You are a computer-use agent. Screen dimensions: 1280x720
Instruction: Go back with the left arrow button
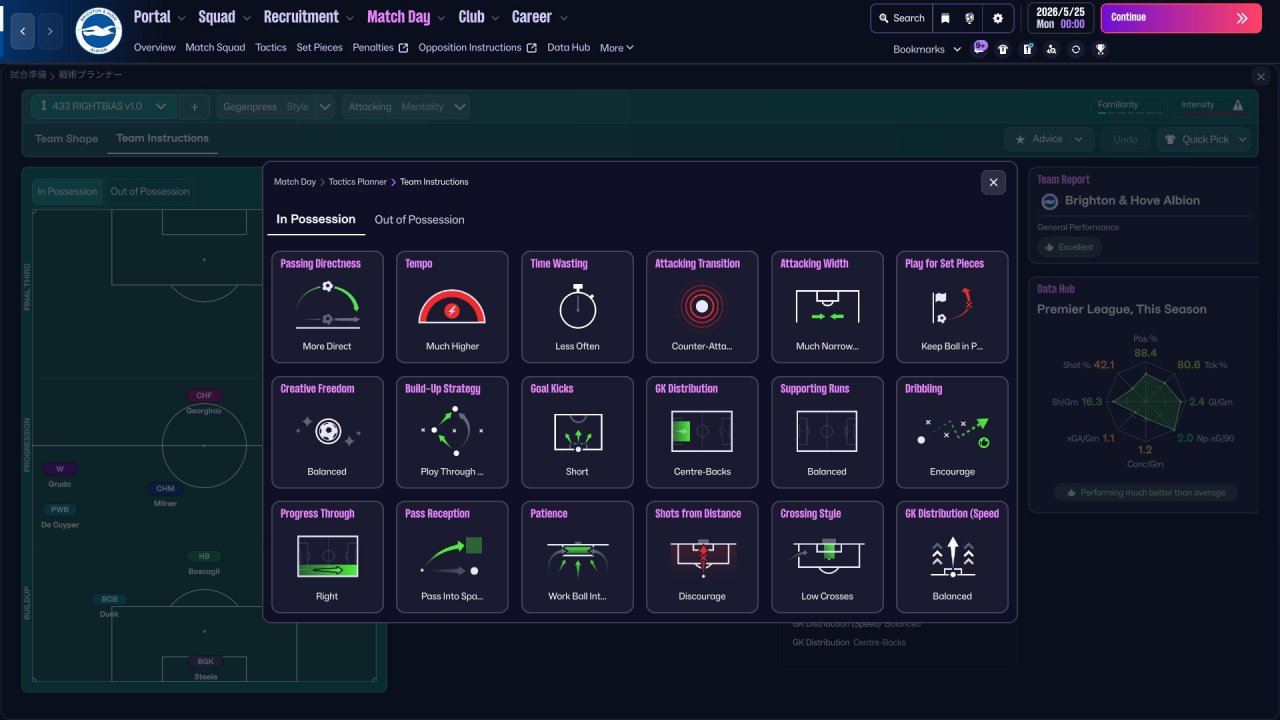(23, 31)
